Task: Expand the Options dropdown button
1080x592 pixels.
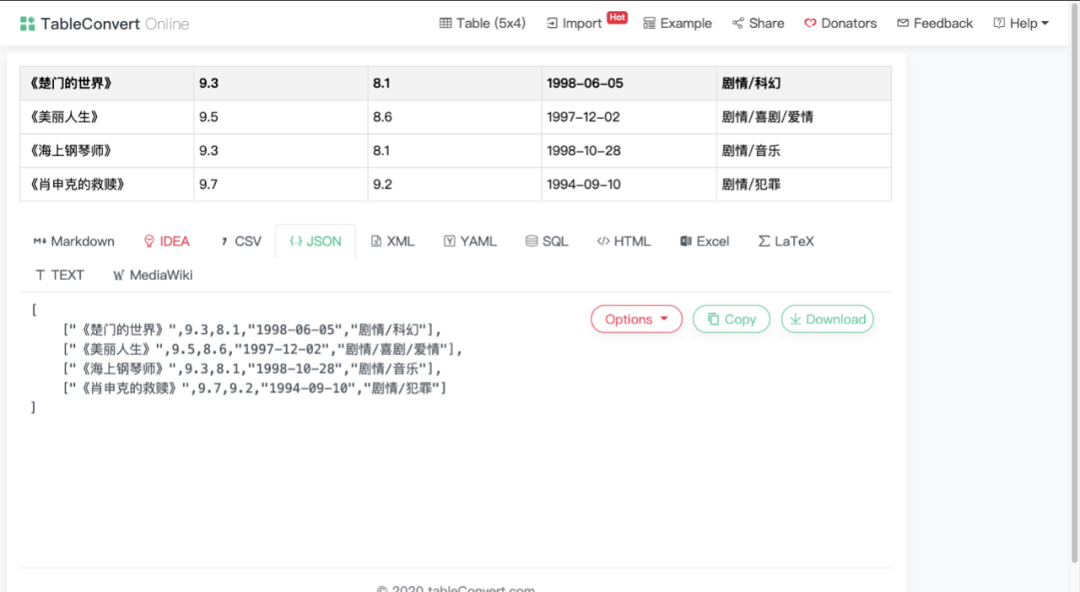Action: pyautogui.click(x=636, y=319)
